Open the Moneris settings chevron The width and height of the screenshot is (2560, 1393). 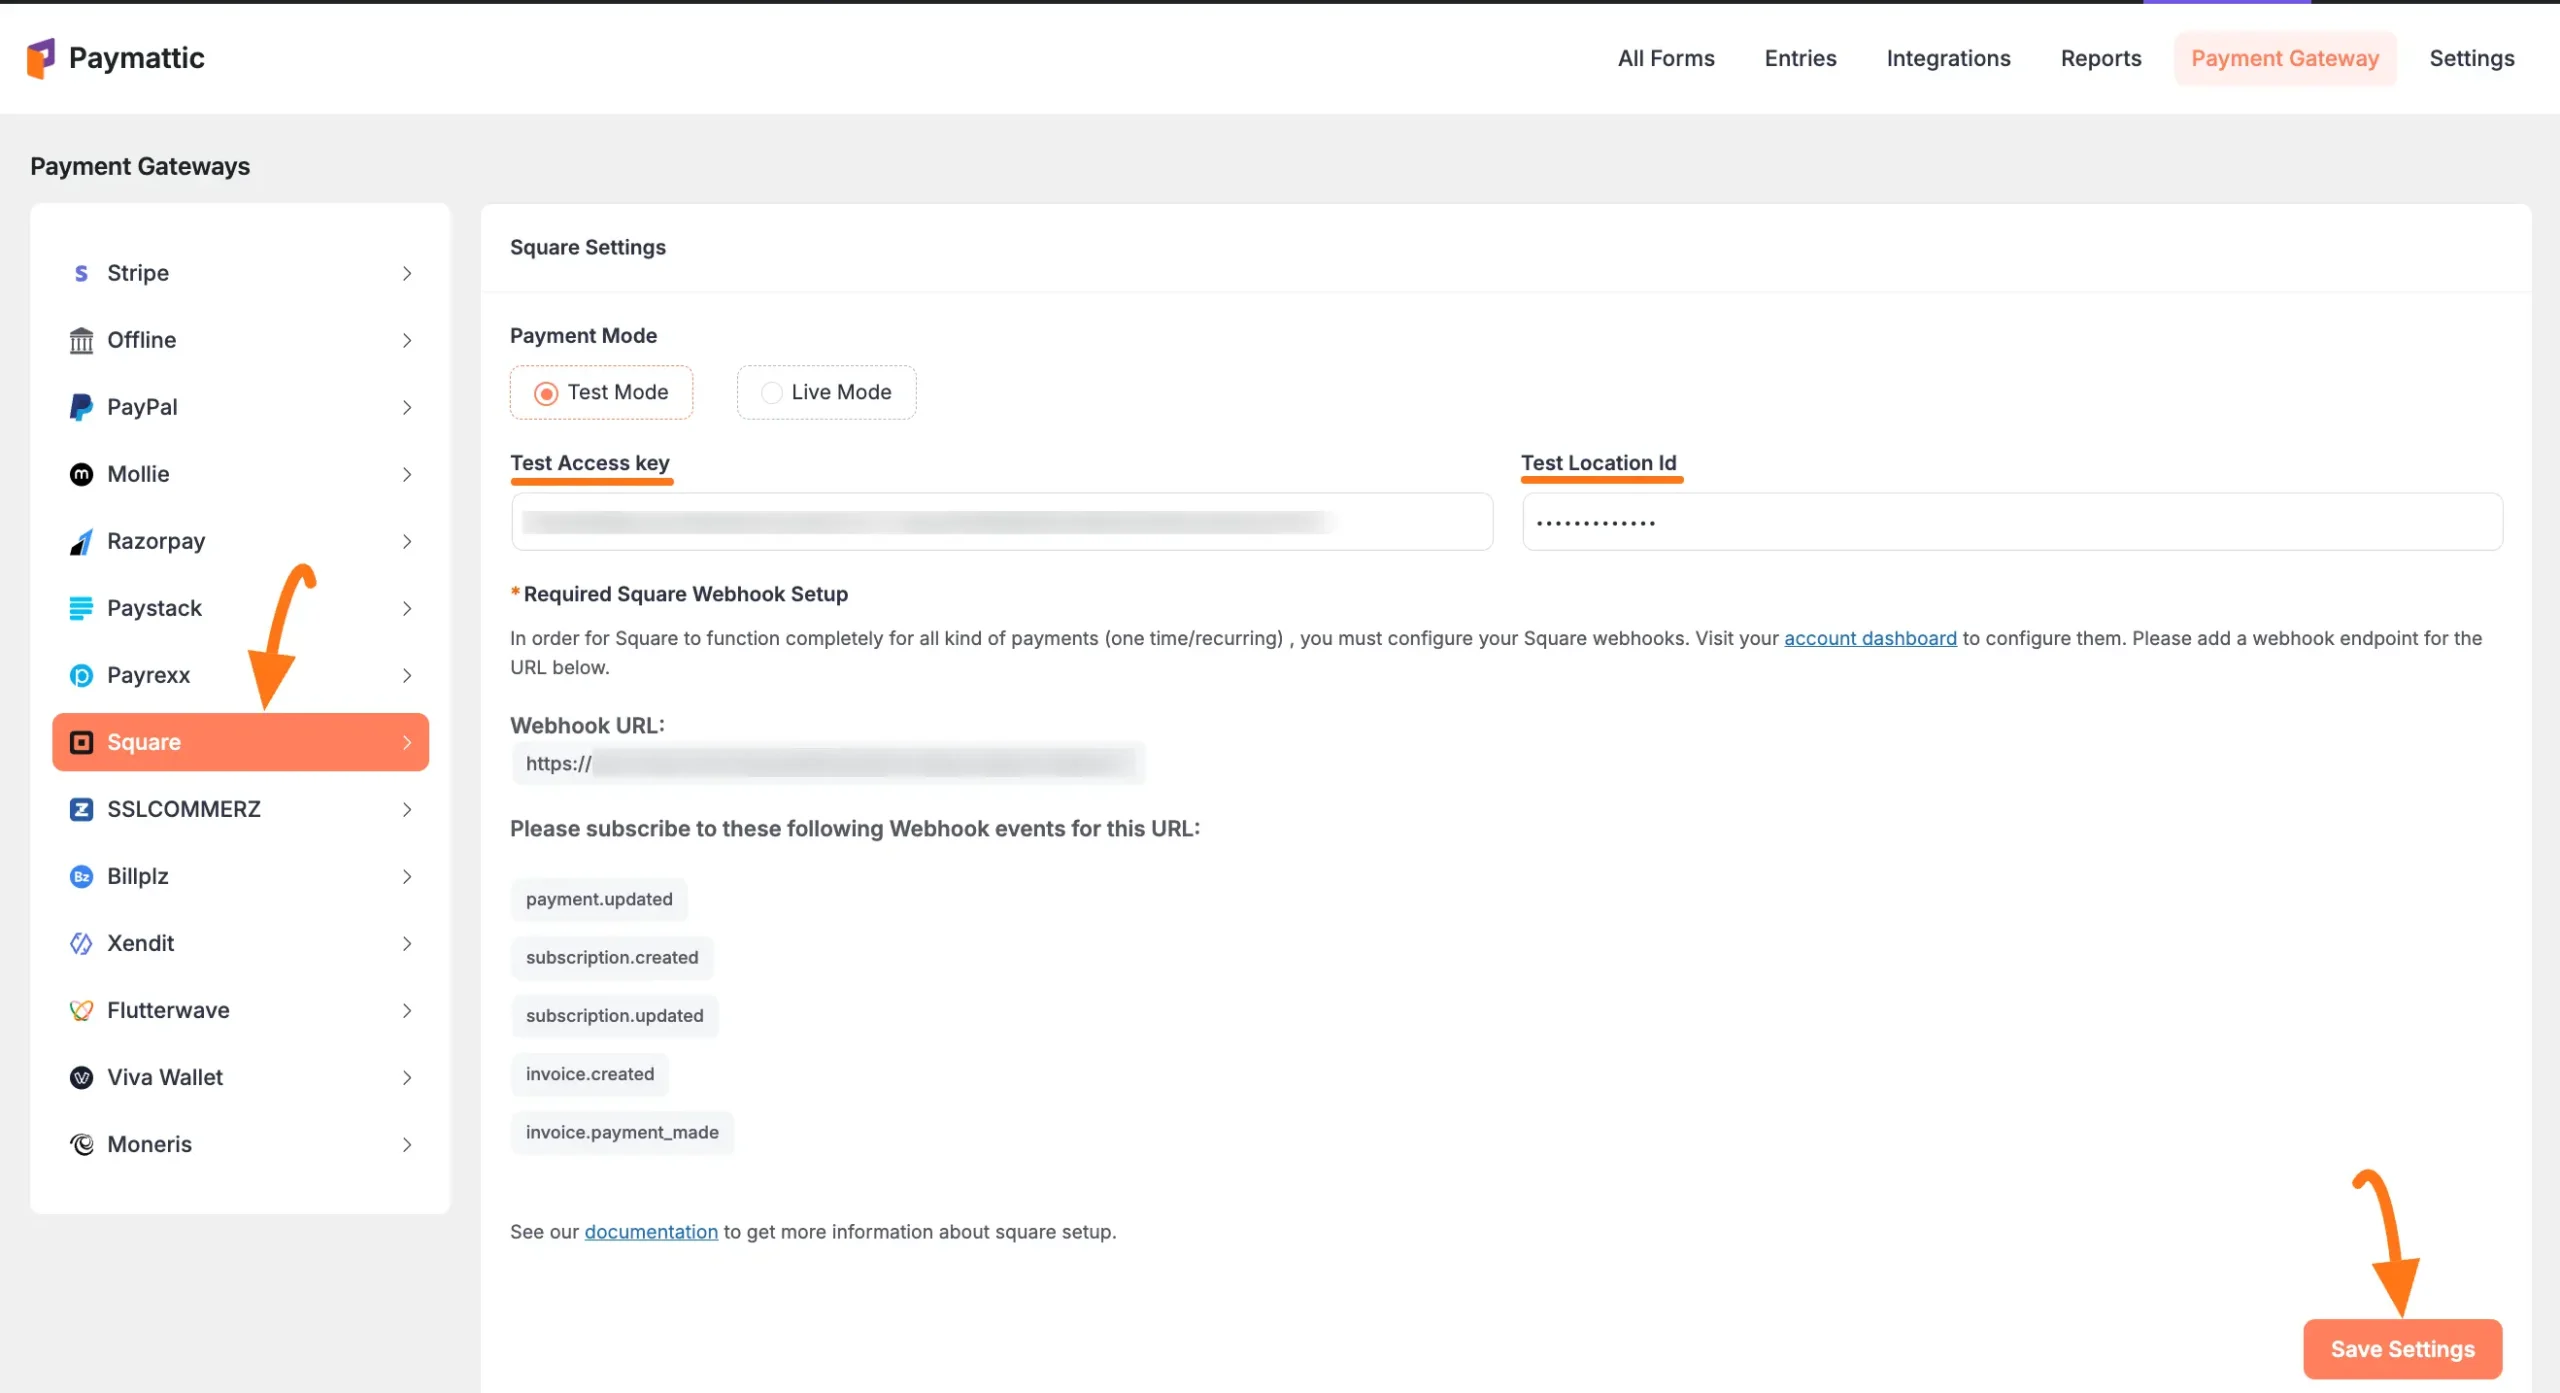(406, 1144)
